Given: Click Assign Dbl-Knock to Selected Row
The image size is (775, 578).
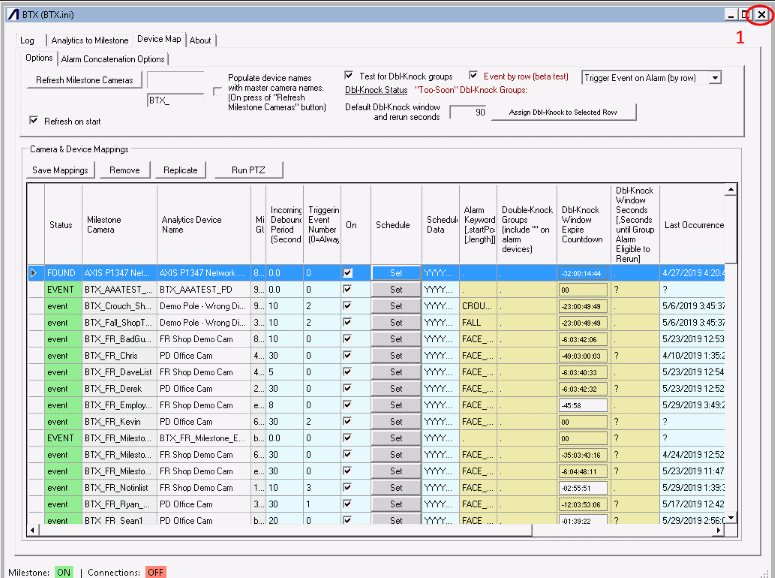Looking at the screenshot, I should pyautogui.click(x=563, y=112).
